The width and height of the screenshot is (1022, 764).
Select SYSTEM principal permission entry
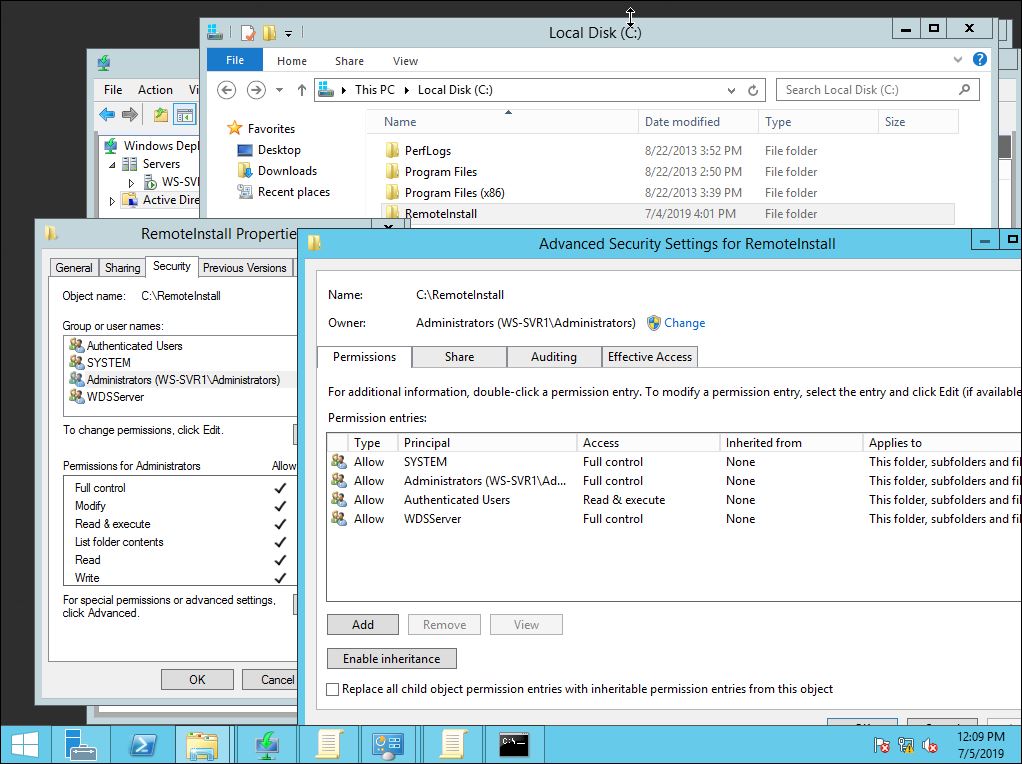[674, 462]
